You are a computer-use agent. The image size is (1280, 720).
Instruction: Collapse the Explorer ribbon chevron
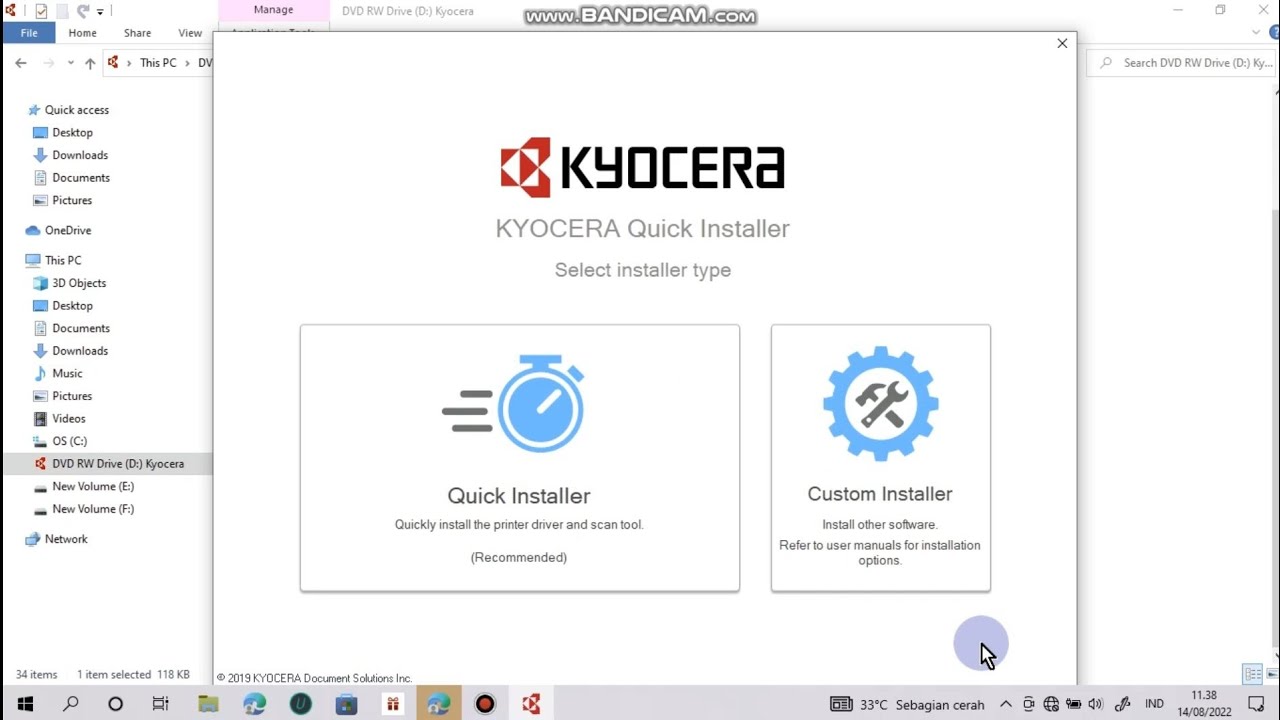tap(1256, 33)
